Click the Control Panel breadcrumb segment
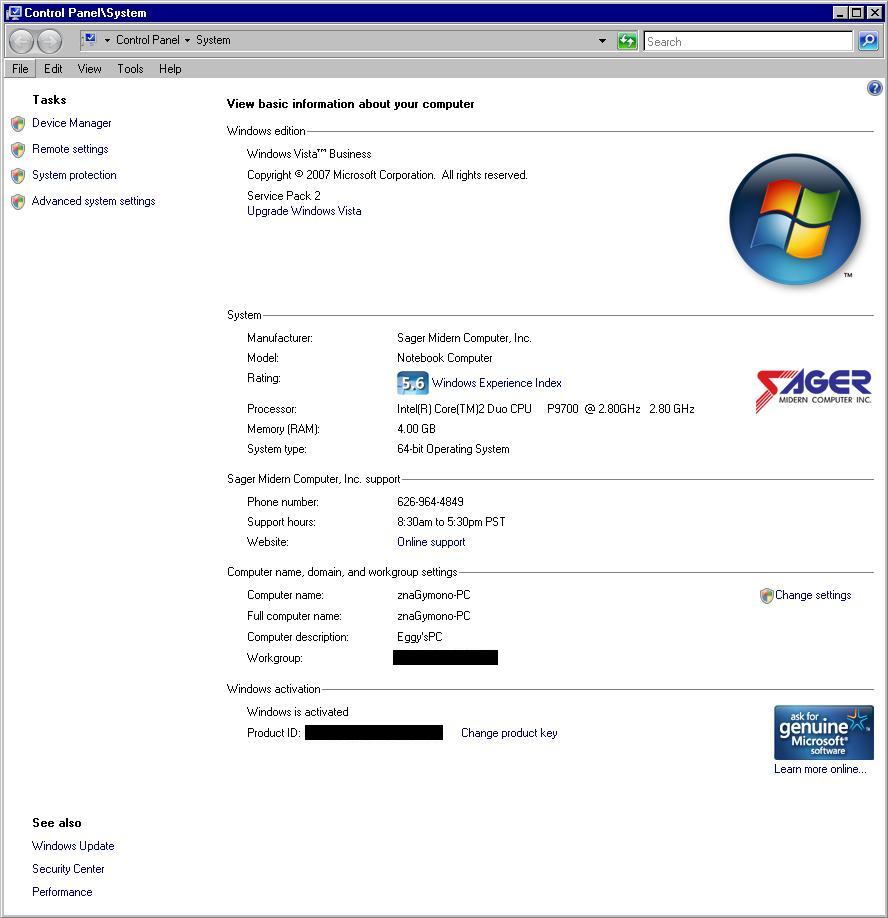This screenshot has width=888, height=918. 148,40
